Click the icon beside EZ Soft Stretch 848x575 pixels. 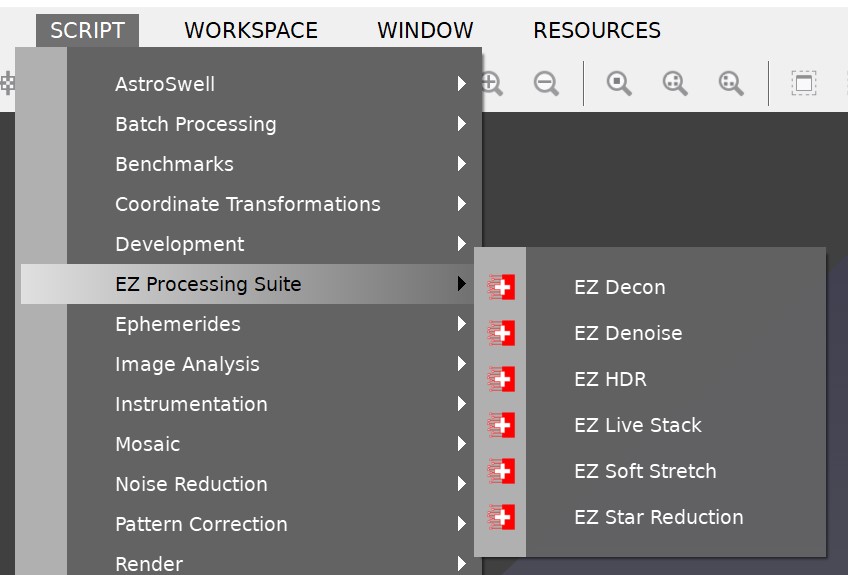pos(501,471)
